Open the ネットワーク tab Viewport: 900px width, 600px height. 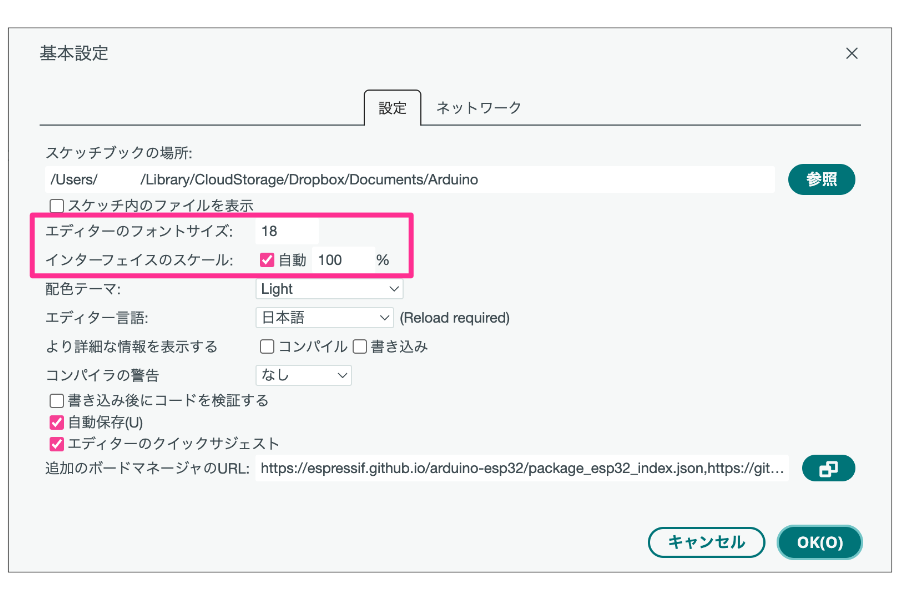pos(479,108)
